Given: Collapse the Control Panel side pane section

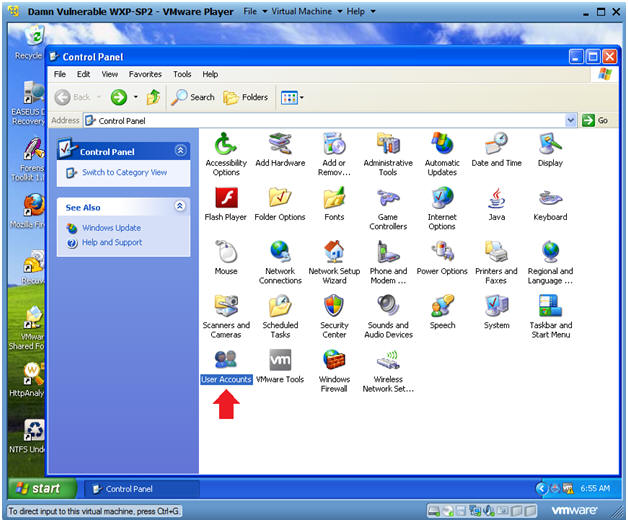Looking at the screenshot, I should coord(180,150).
